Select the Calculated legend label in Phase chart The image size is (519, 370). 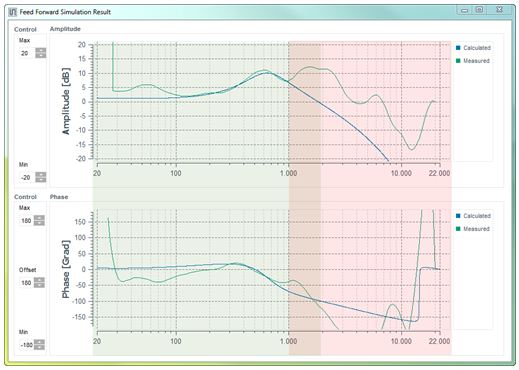(x=477, y=216)
